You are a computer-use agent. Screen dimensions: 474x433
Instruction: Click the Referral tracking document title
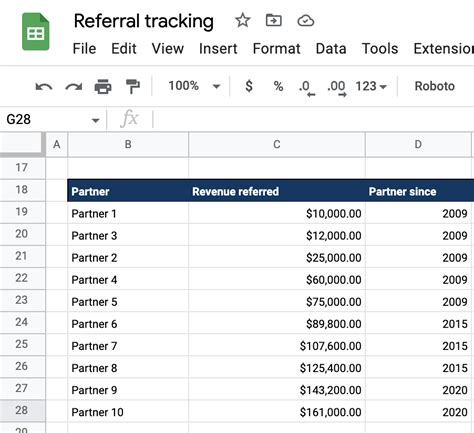pyautogui.click(x=144, y=21)
